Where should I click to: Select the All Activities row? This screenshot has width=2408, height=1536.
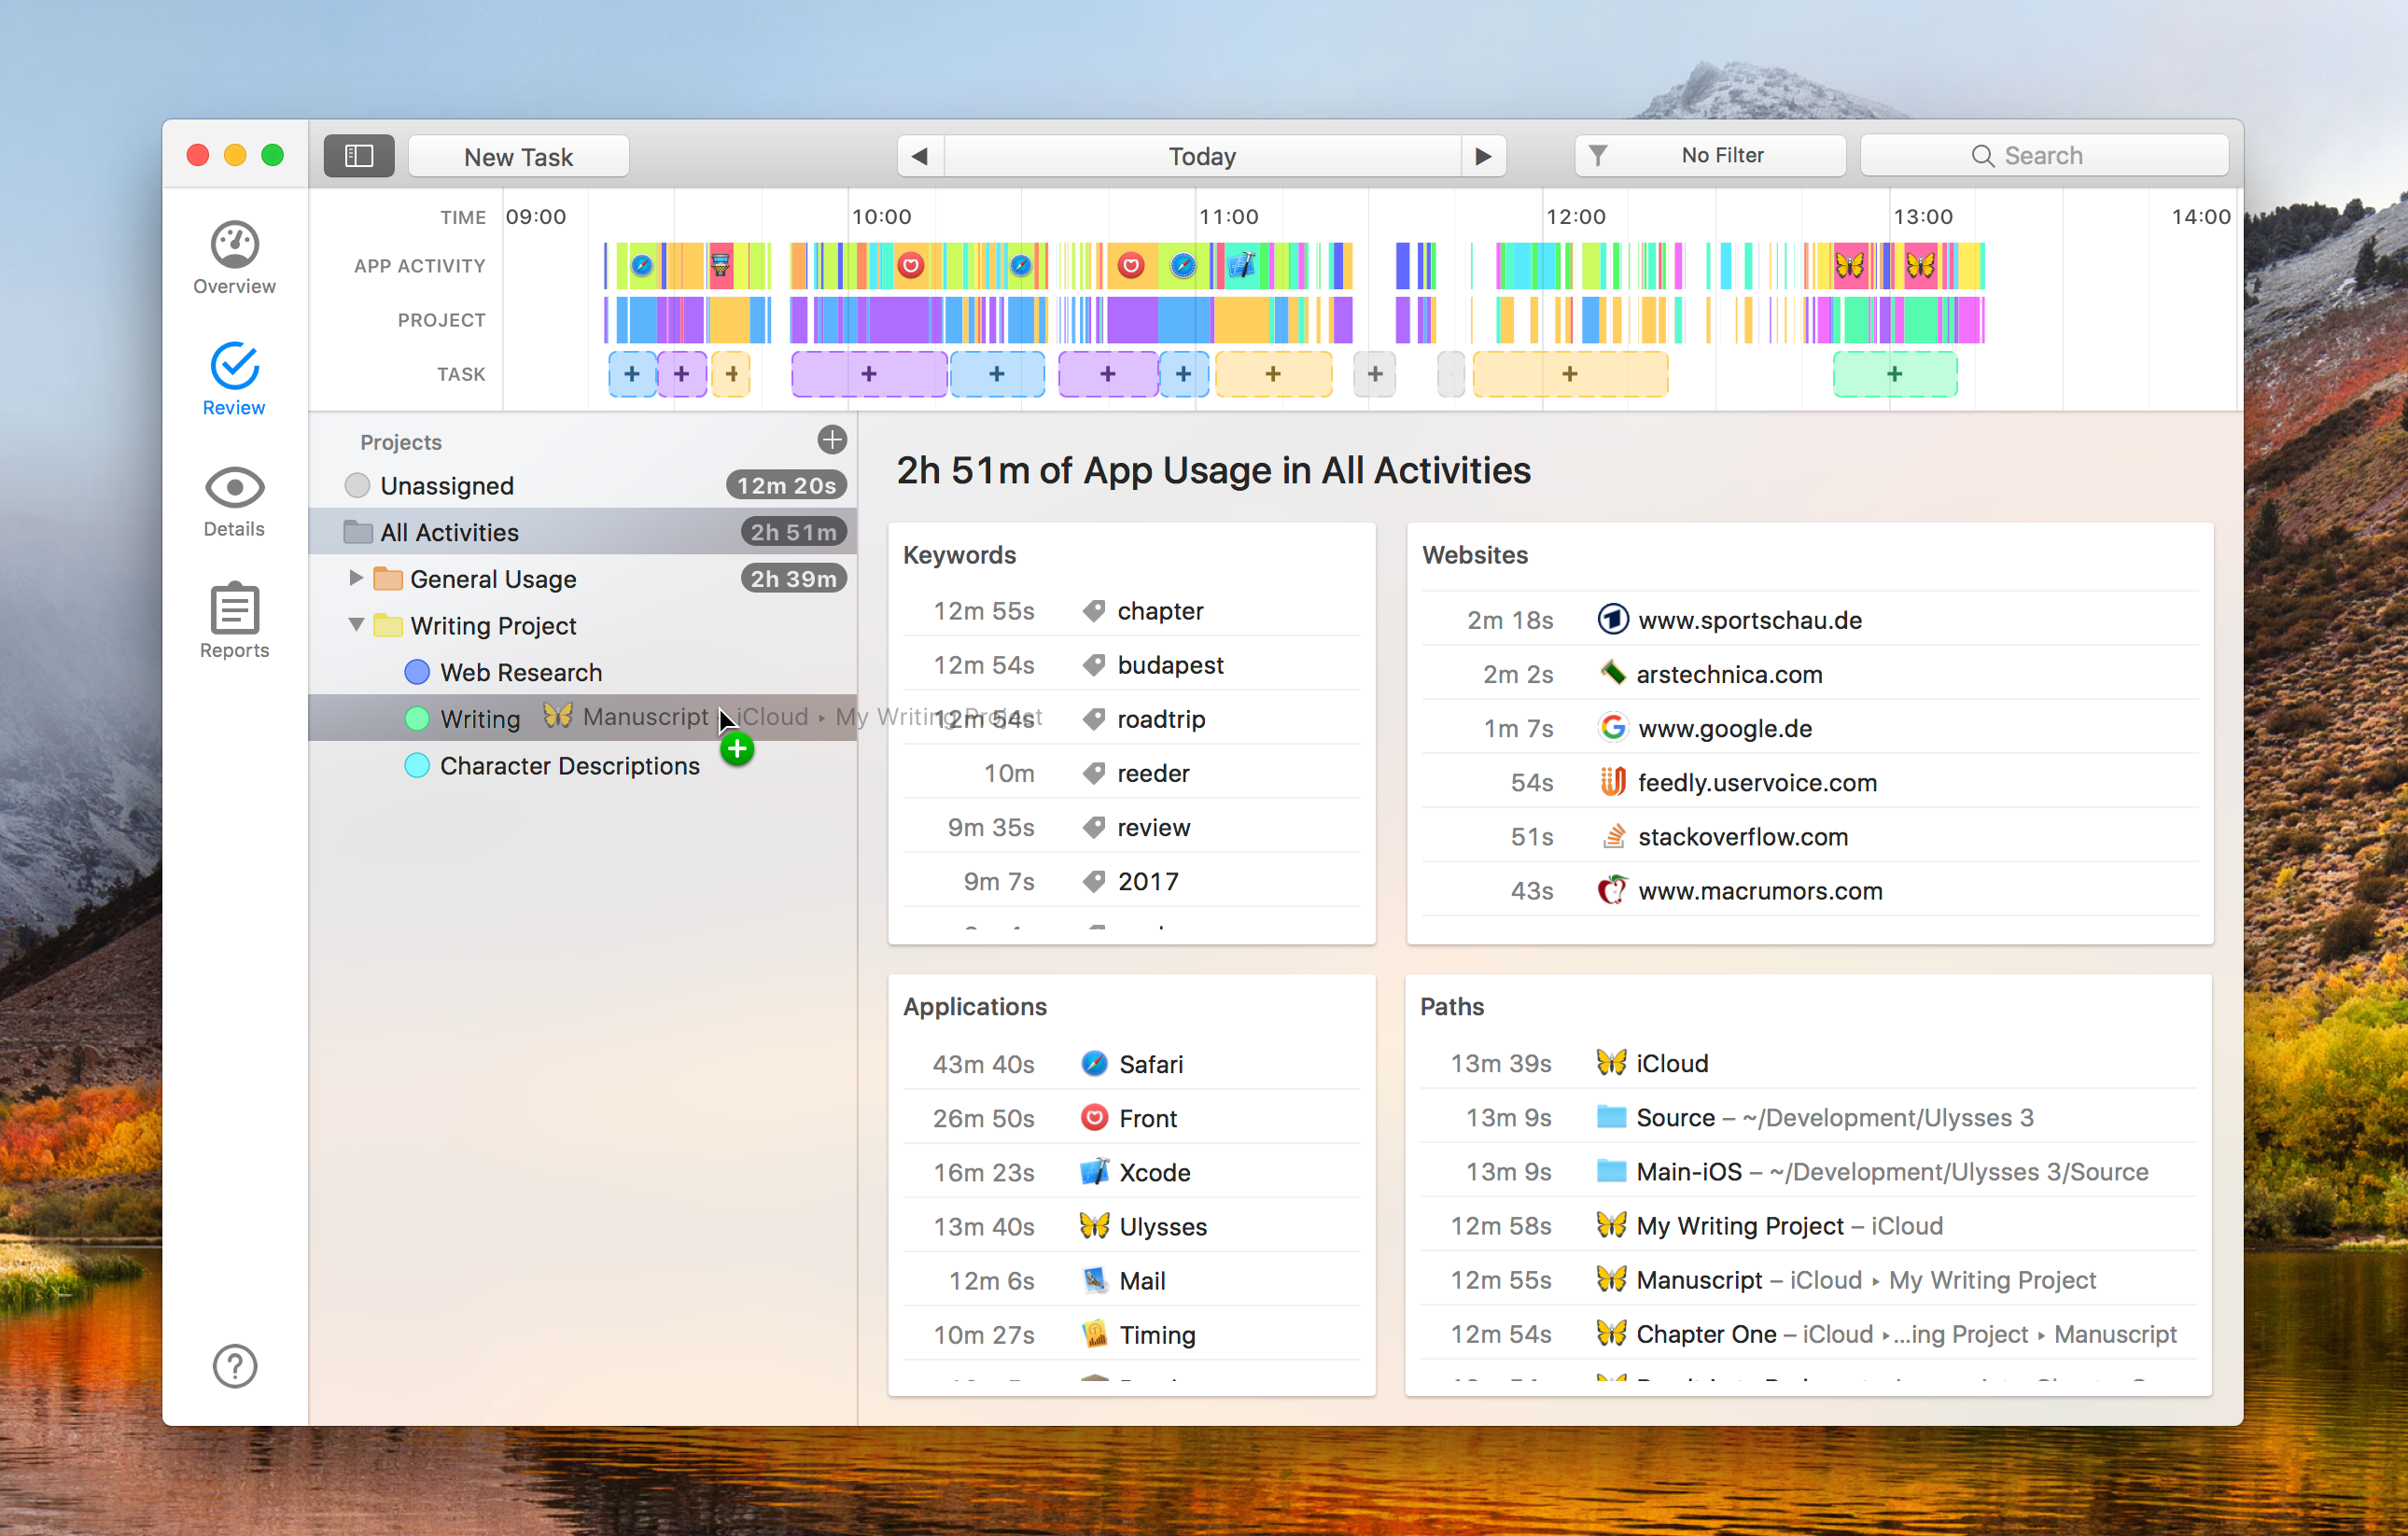(x=583, y=532)
